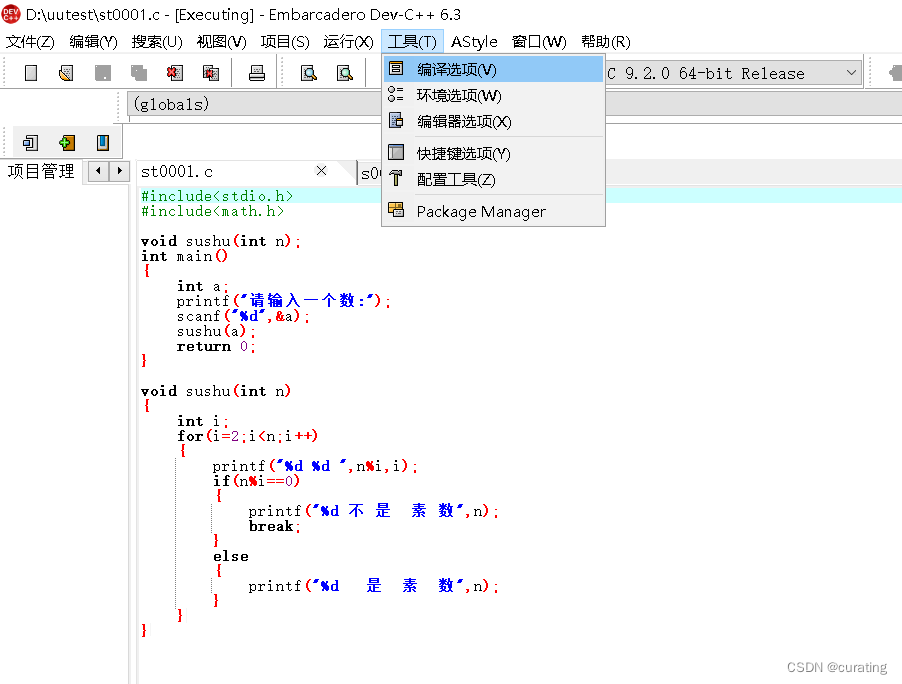This screenshot has height=684, width=902.
Task: Click the Dev-C++ logo in title bar
Action: click(11, 14)
